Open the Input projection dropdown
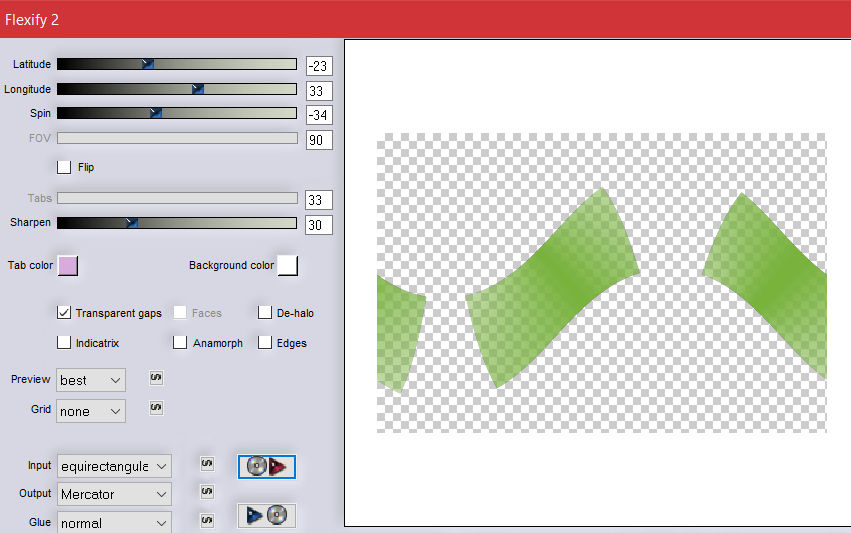The width and height of the screenshot is (851, 533). (x=114, y=466)
